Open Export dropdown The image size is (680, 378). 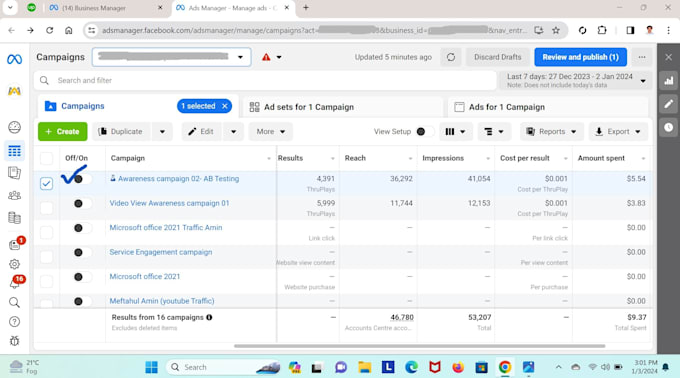[618, 131]
